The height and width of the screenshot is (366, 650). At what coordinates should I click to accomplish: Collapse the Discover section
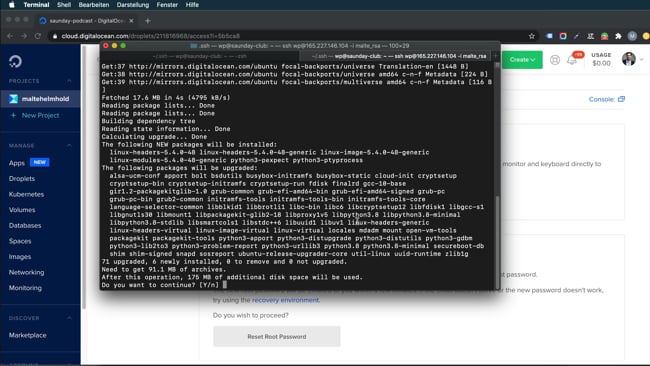(x=69, y=318)
